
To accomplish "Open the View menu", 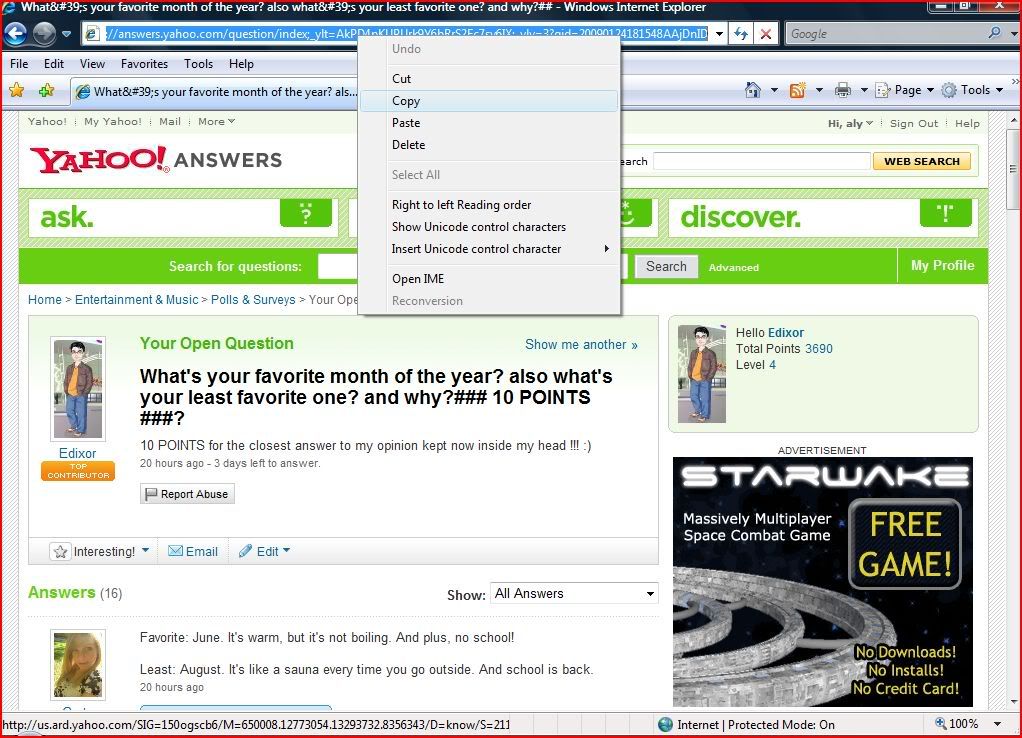I will 92,63.
